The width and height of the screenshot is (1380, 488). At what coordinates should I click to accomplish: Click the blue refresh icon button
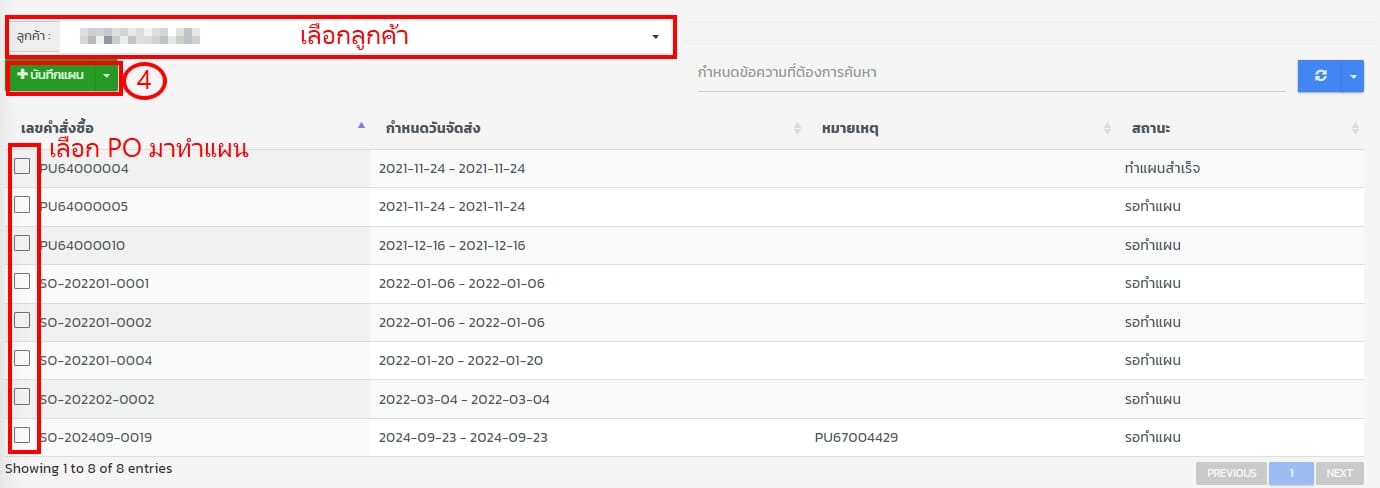[1320, 76]
